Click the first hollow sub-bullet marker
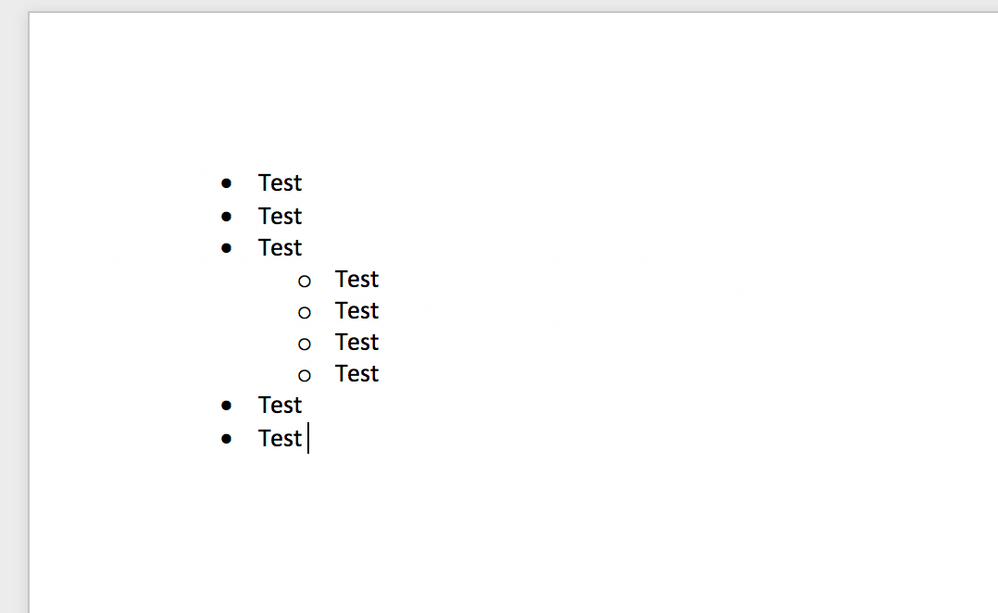The height and width of the screenshot is (613, 998). (x=305, y=281)
